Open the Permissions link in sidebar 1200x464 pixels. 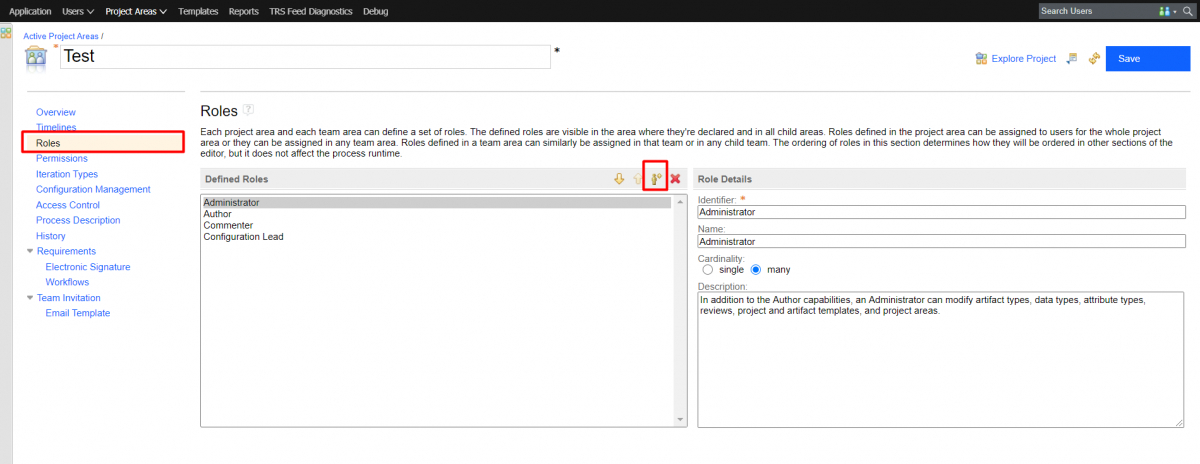61,158
